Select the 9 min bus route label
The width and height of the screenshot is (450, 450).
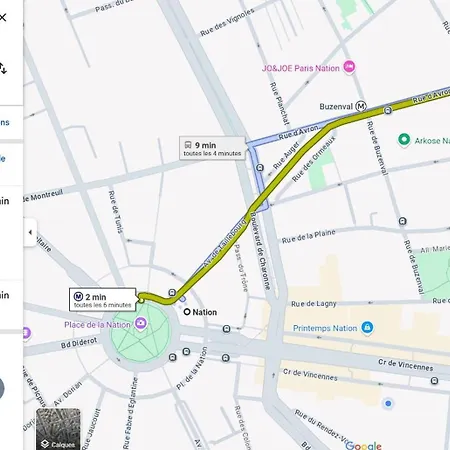coord(212,148)
